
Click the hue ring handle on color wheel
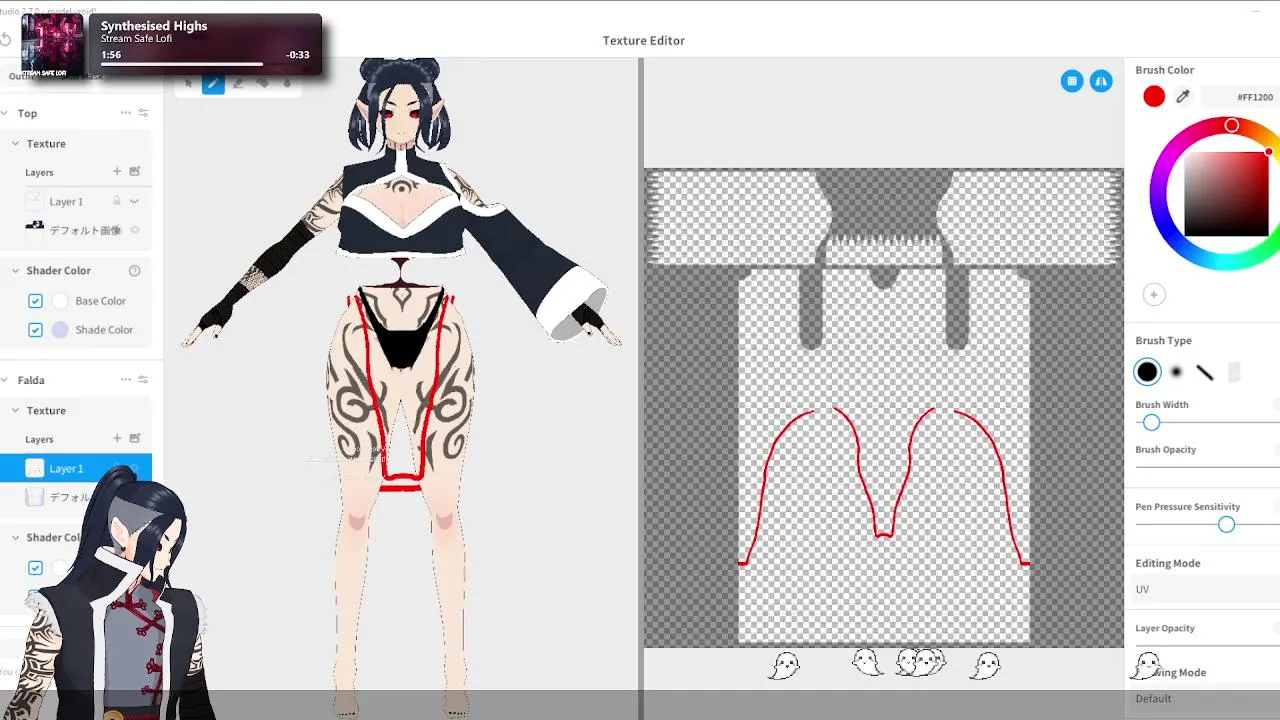[x=1232, y=125]
